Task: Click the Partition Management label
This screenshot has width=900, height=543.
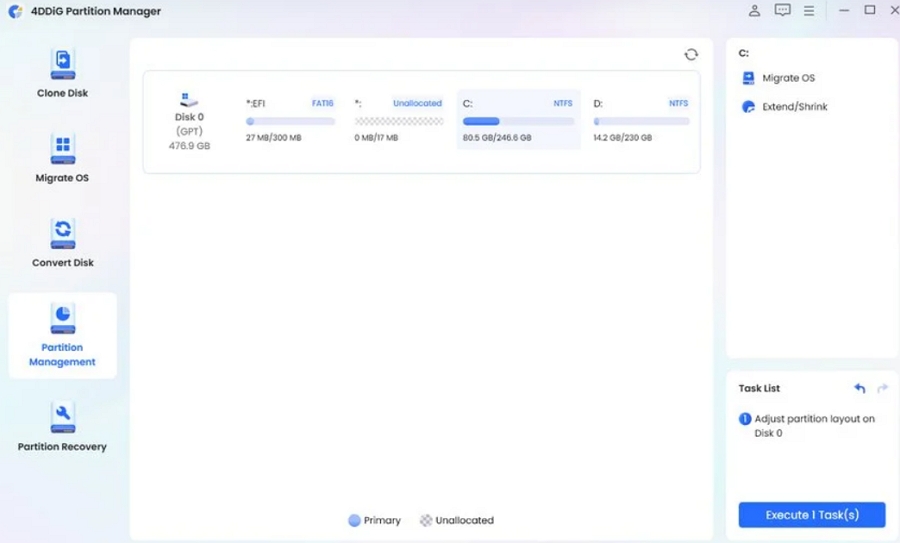Action: click(63, 355)
